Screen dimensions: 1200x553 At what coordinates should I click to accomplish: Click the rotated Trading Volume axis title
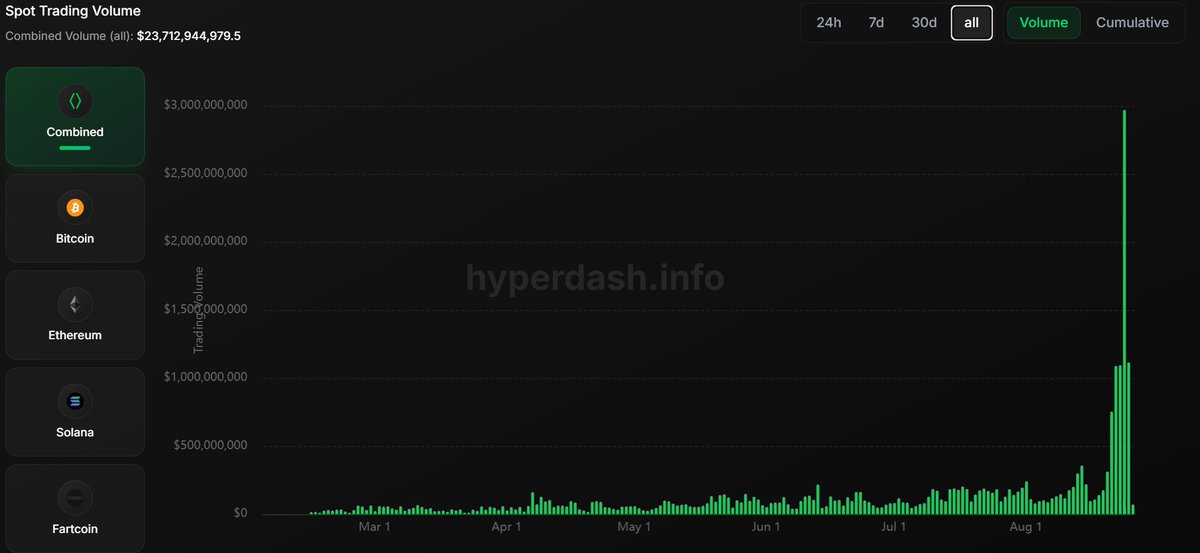(x=198, y=310)
